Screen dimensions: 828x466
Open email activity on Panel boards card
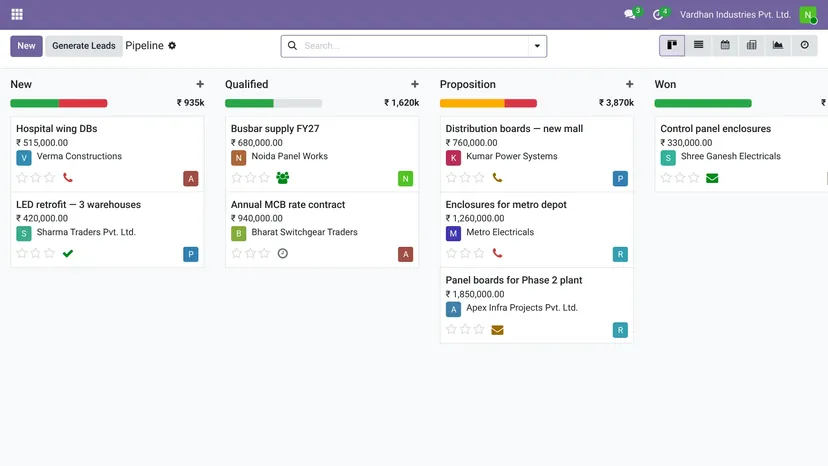497,330
